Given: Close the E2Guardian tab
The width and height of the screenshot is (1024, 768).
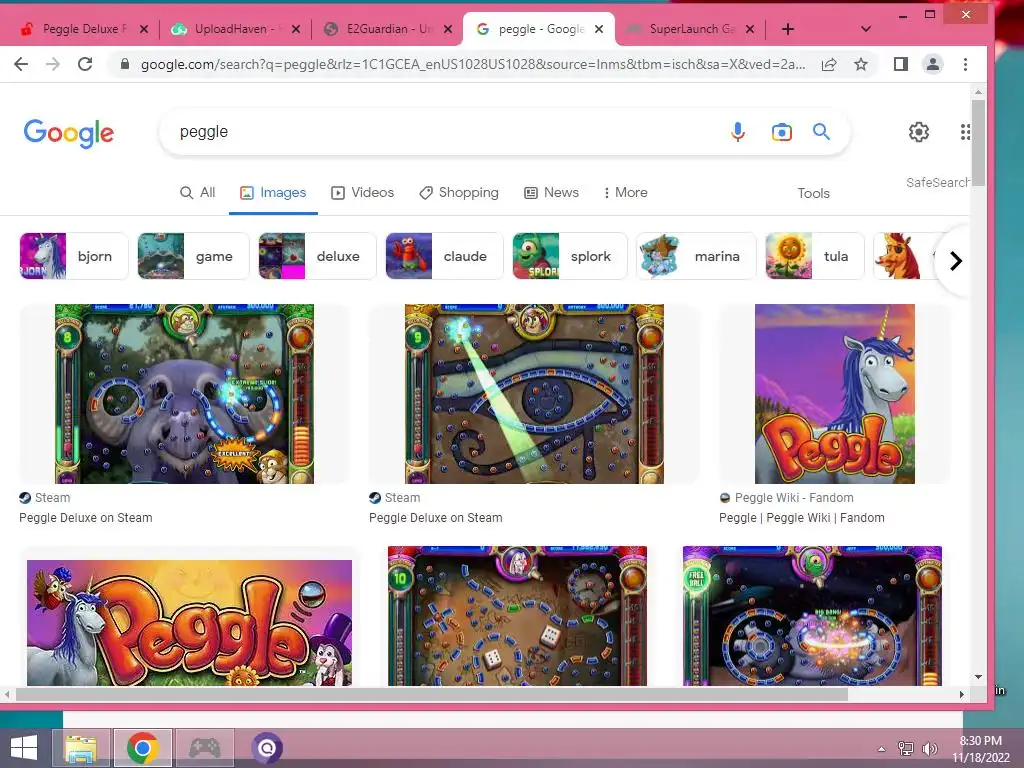Looking at the screenshot, I should point(448,29).
